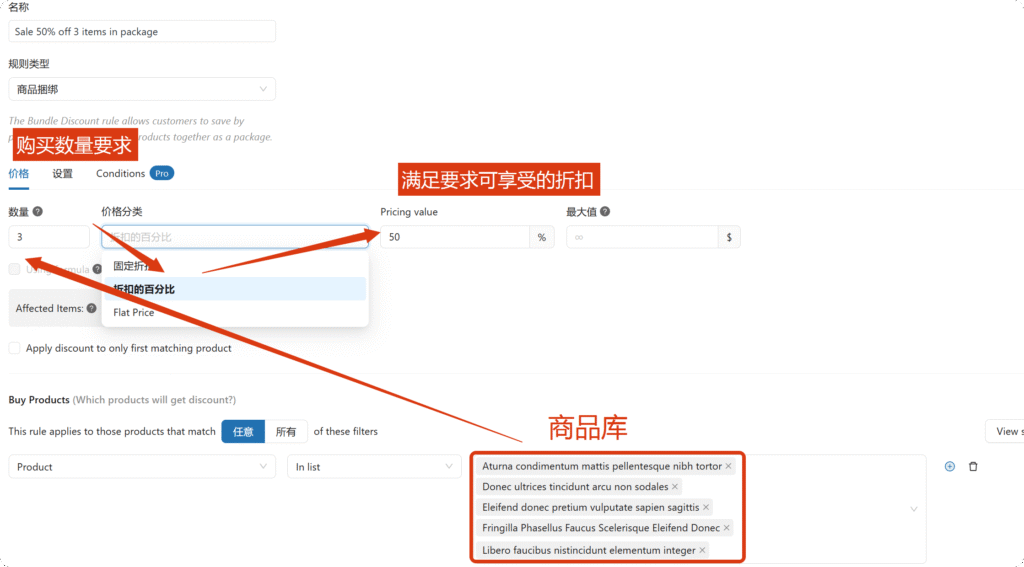This screenshot has width=1024, height=567.
Task: Open the 'In list' condition dropdown
Action: [373, 467]
